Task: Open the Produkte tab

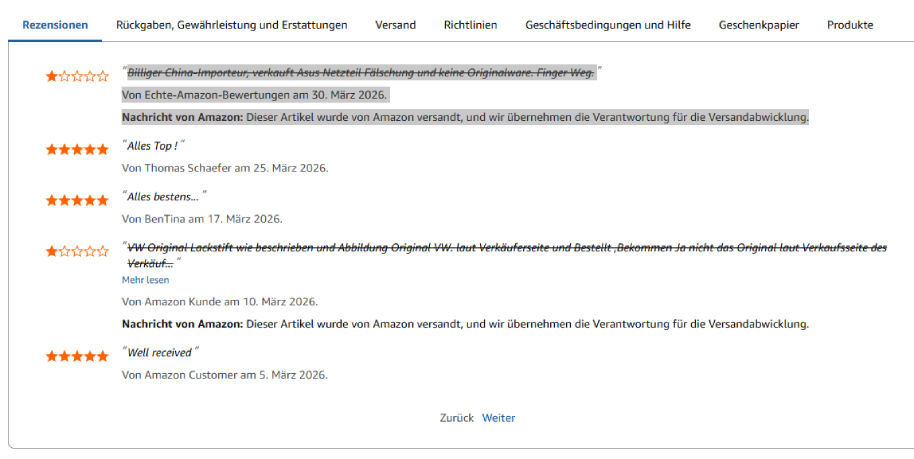Action: [850, 25]
